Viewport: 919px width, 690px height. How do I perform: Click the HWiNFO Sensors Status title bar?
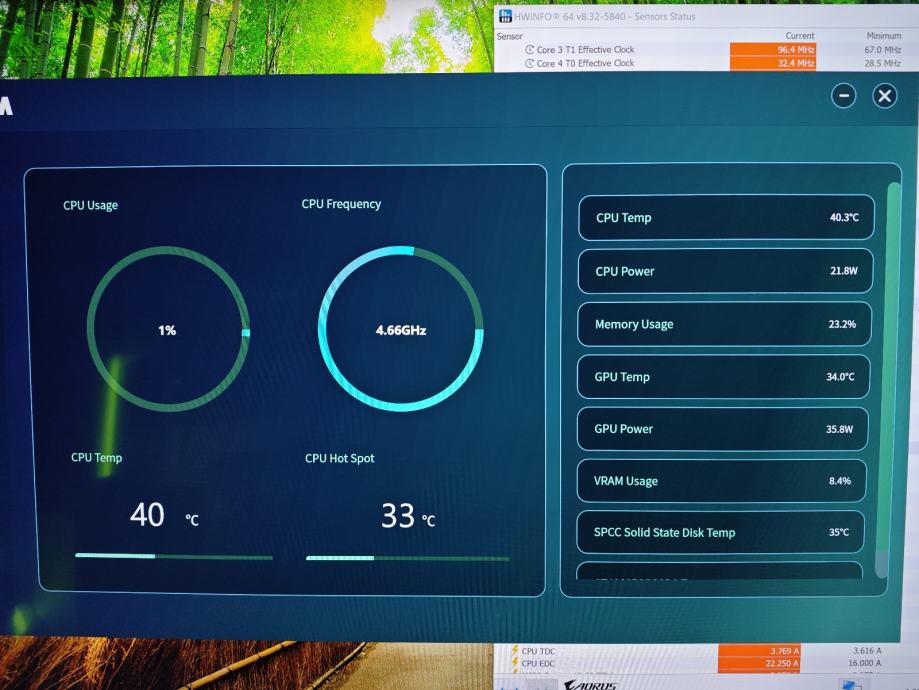coord(706,16)
